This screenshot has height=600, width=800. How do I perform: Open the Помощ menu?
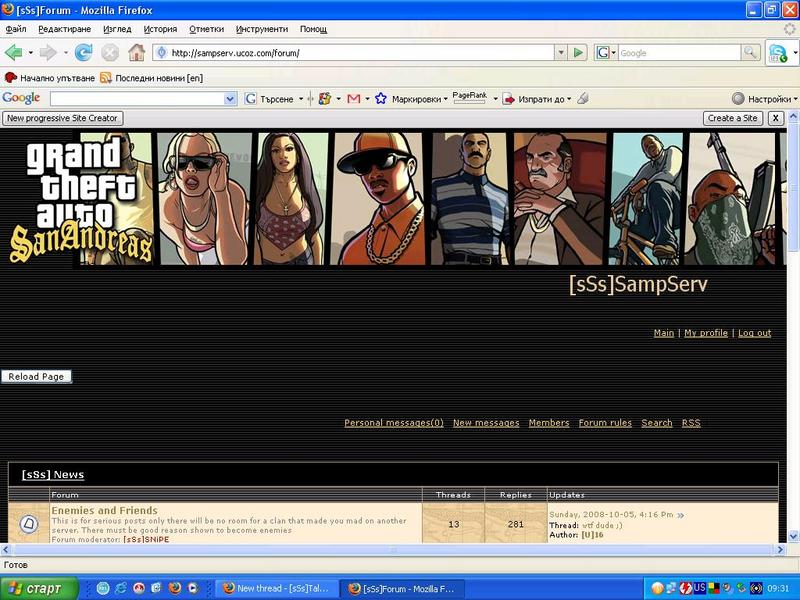[313, 29]
